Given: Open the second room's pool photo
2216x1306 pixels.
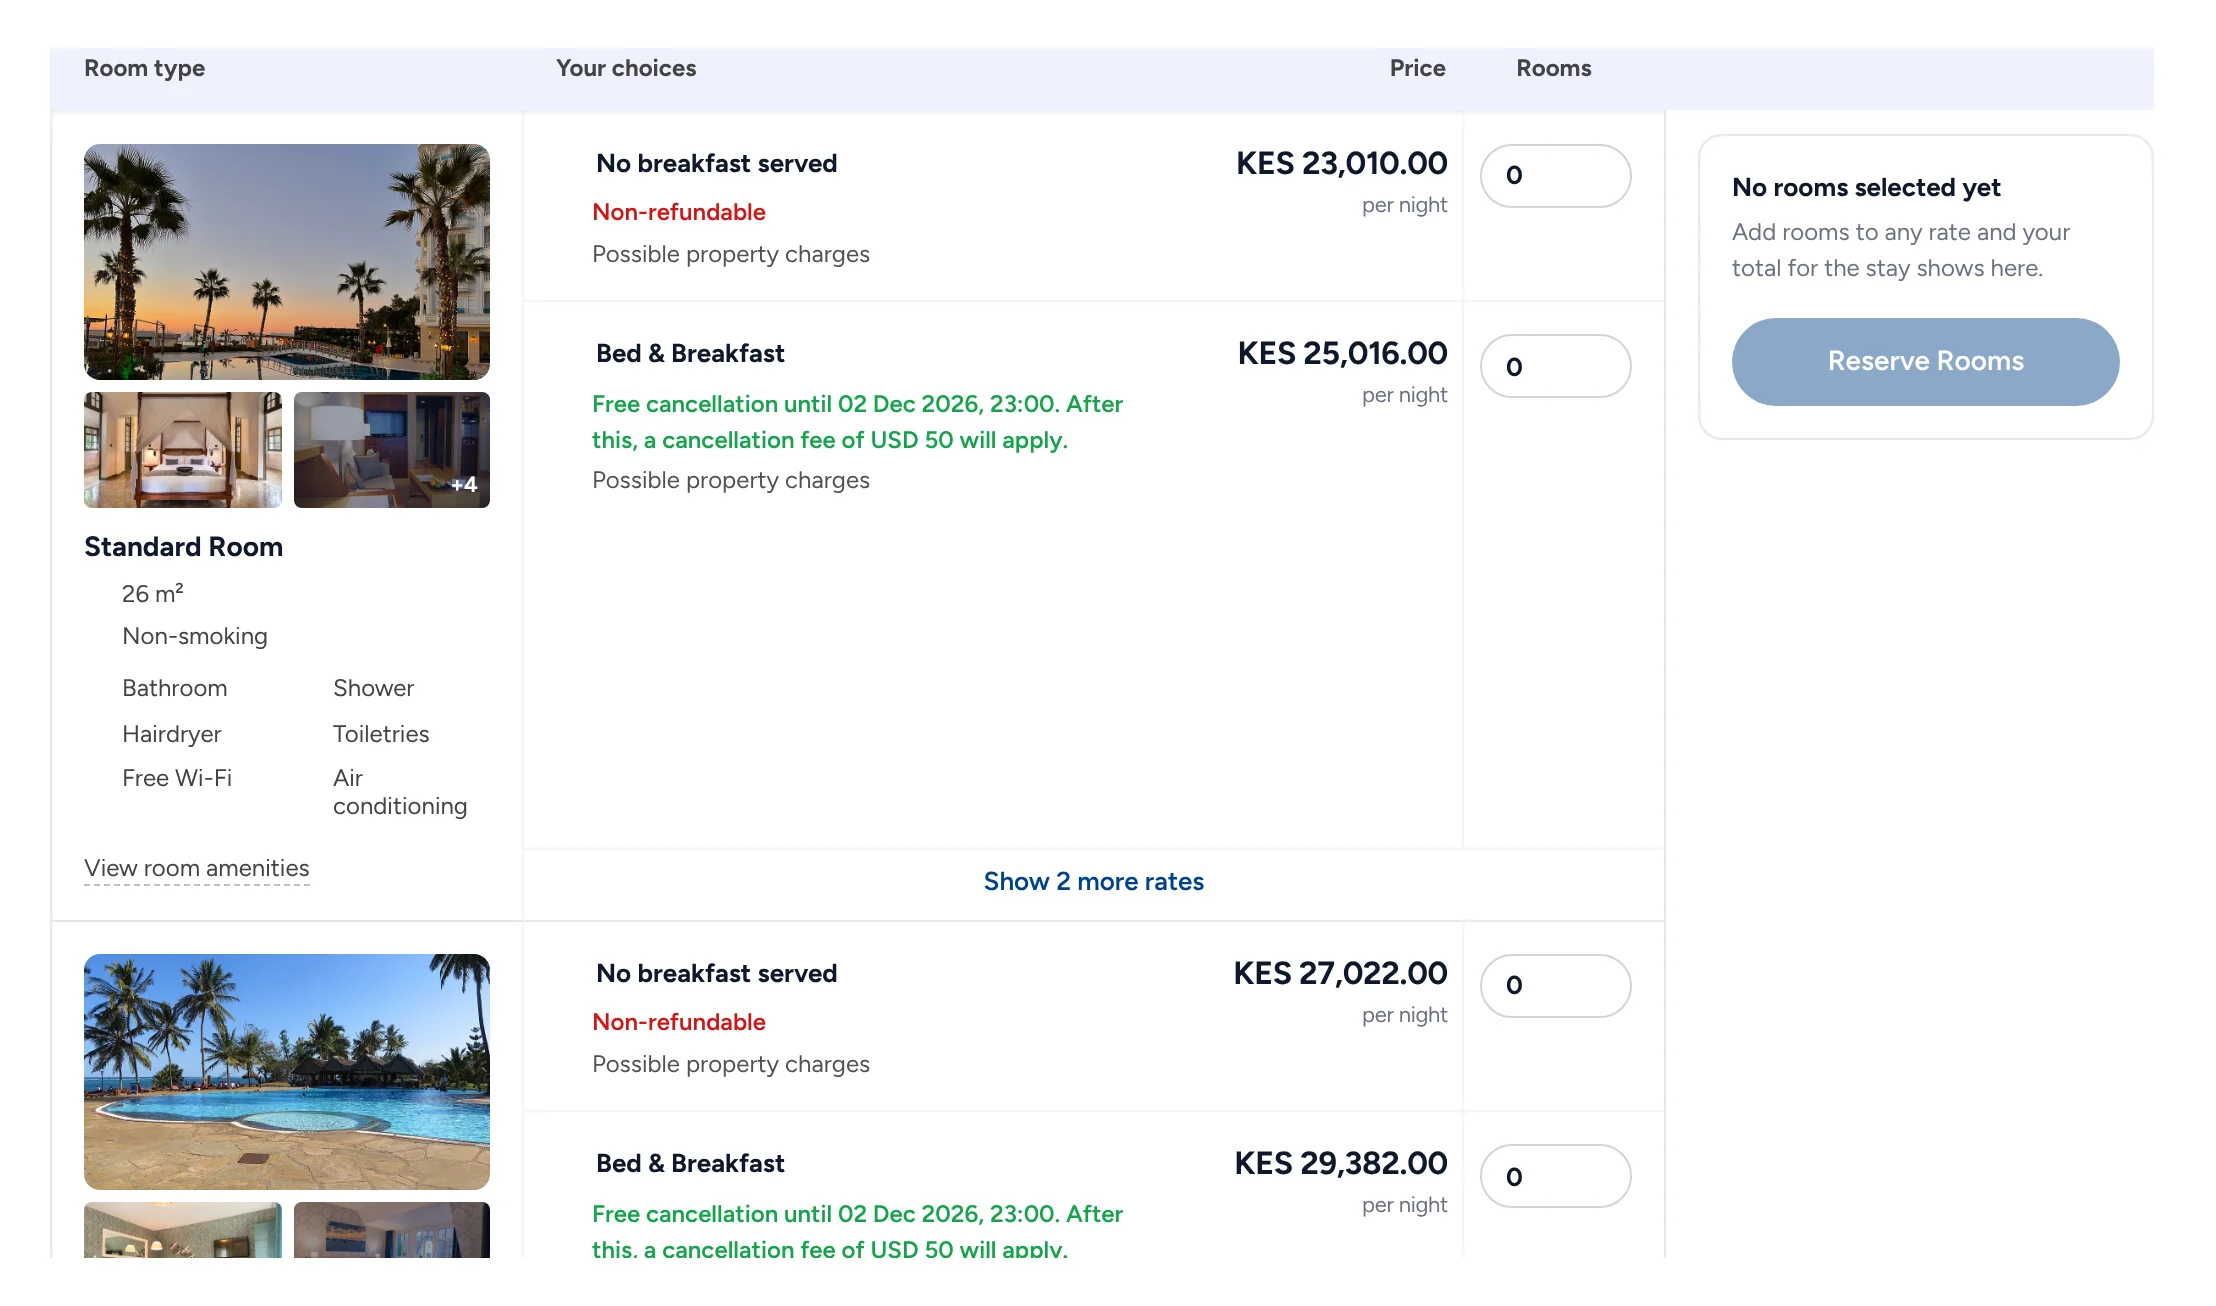Looking at the screenshot, I should (x=287, y=1072).
